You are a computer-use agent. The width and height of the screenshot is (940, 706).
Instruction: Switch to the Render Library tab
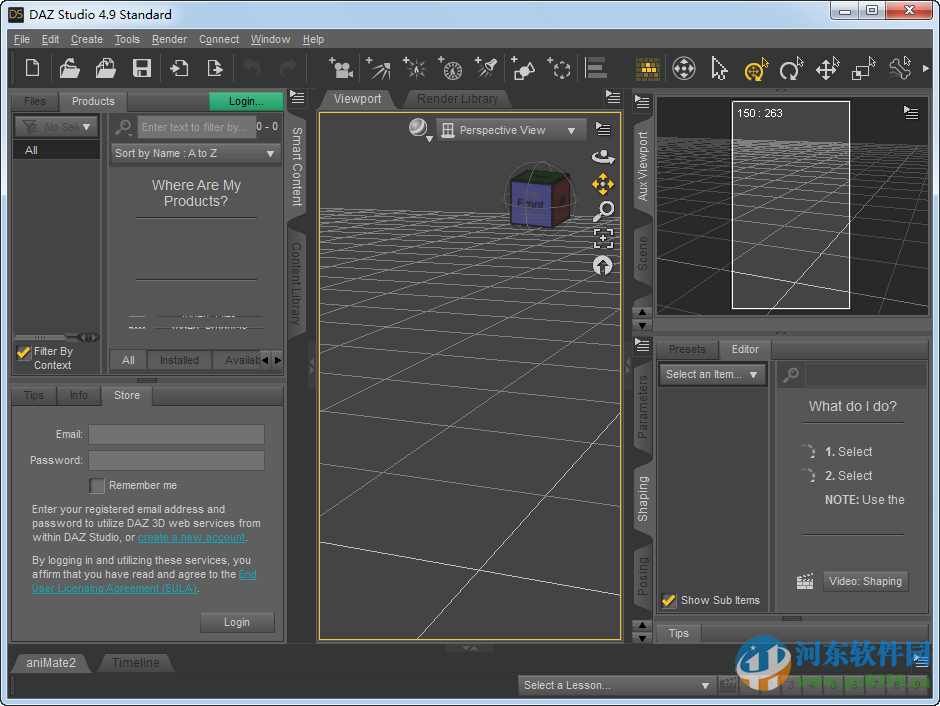click(457, 99)
